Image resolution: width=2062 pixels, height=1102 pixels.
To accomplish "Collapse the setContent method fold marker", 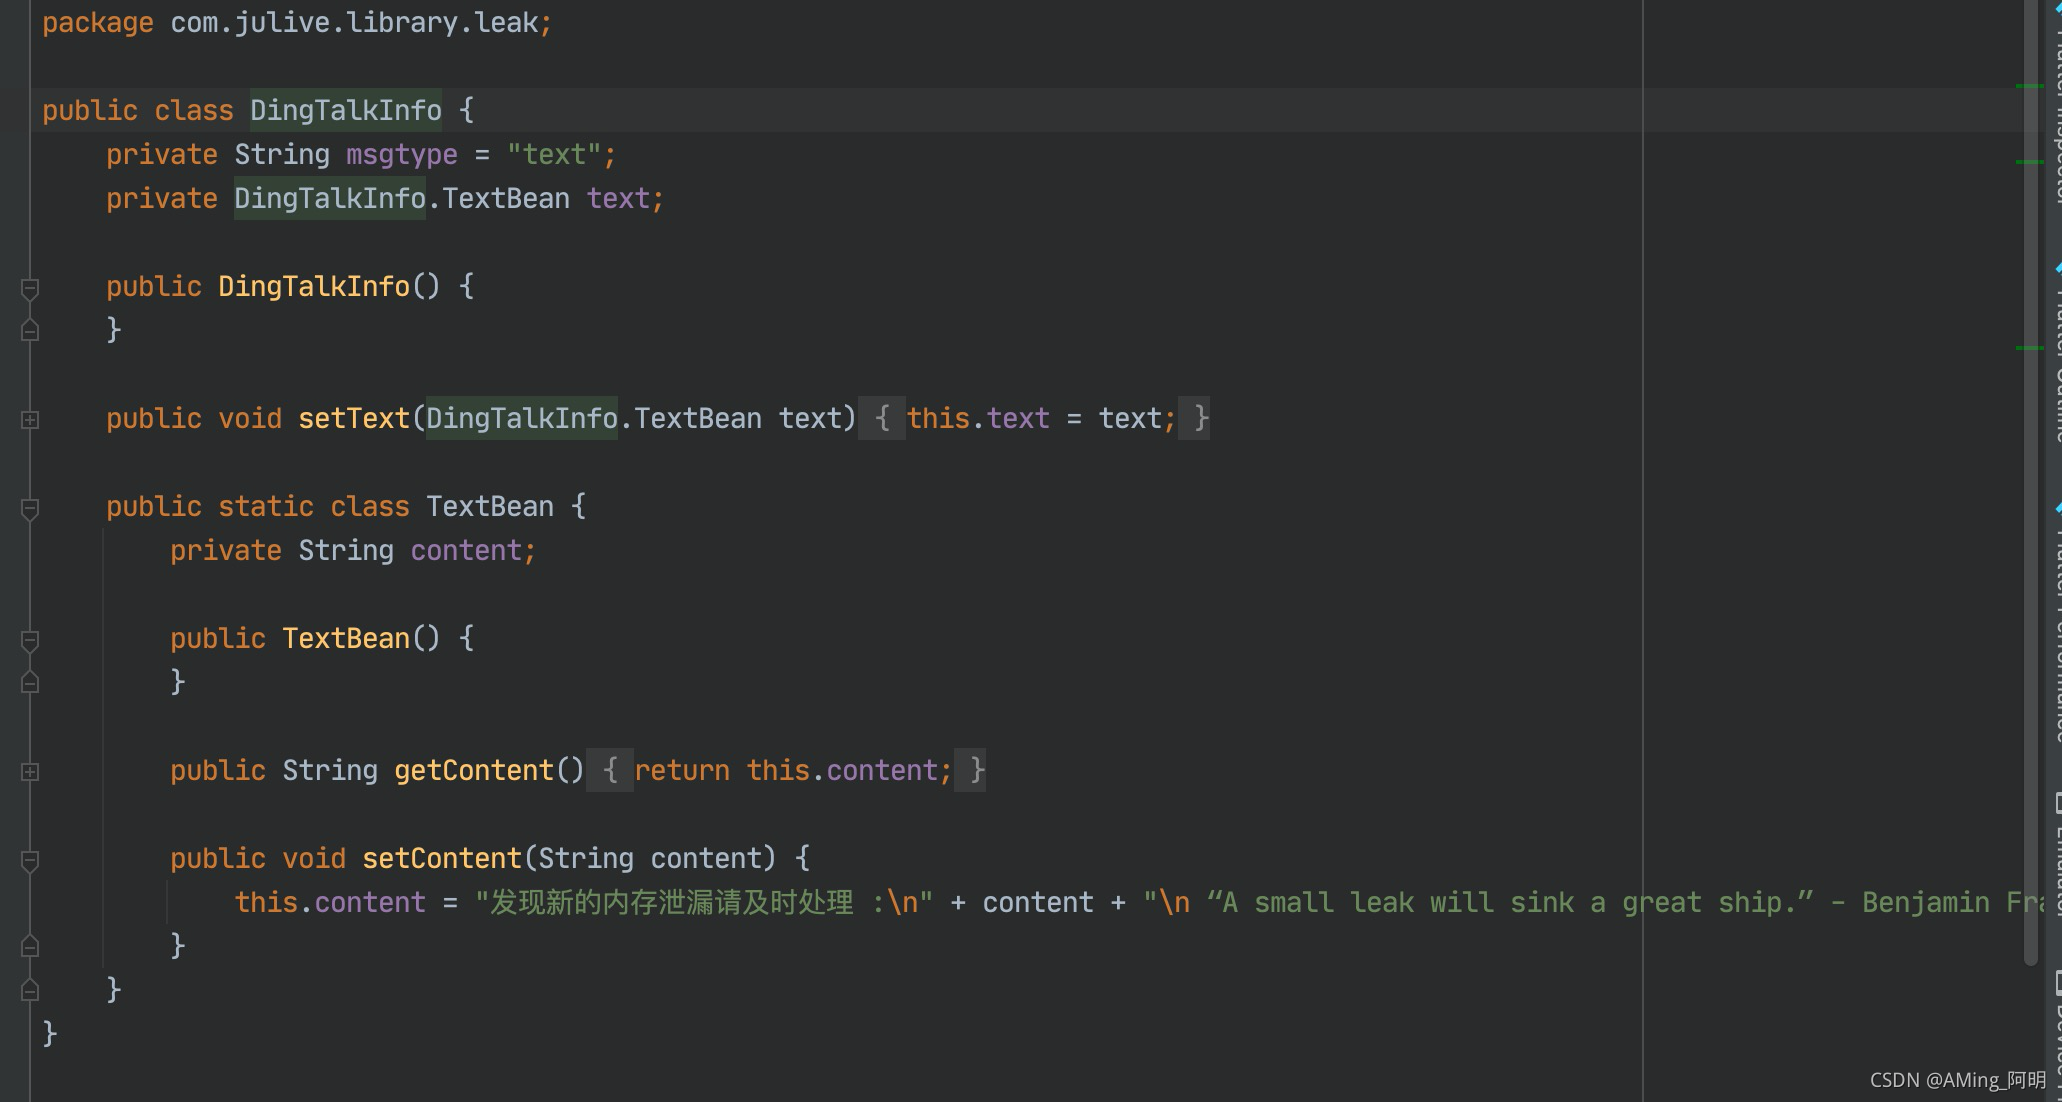I will tap(30, 861).
